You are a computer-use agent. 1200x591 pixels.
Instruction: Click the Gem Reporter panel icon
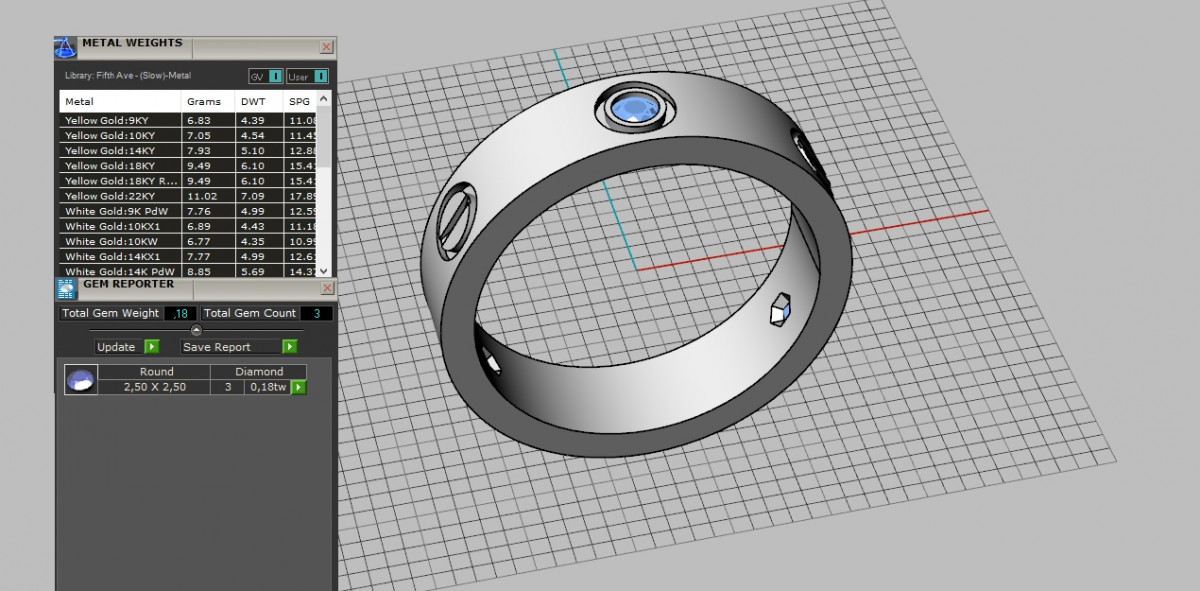pyautogui.click(x=65, y=289)
